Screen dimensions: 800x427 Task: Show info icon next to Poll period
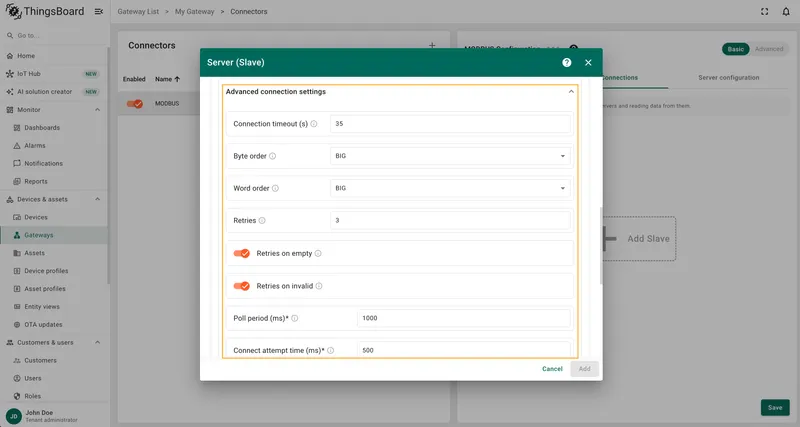click(294, 318)
